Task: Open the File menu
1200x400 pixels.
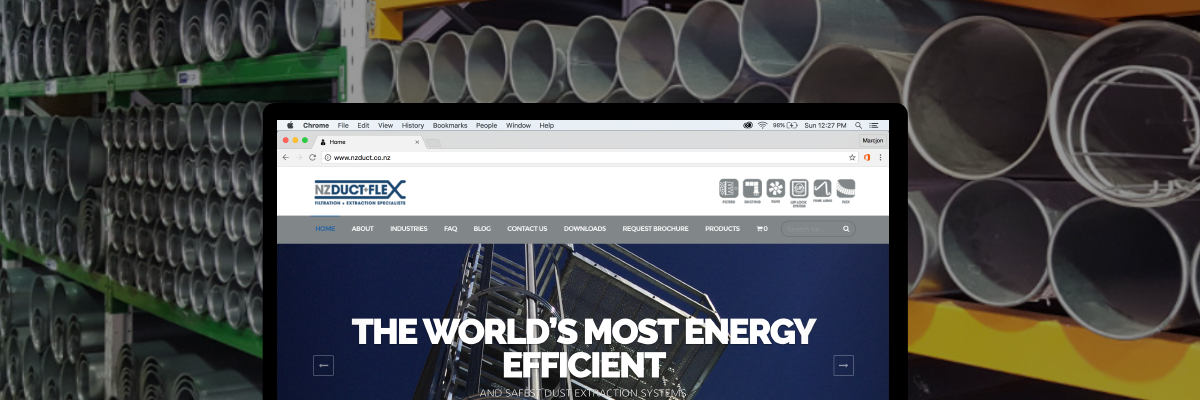Action: click(x=343, y=125)
